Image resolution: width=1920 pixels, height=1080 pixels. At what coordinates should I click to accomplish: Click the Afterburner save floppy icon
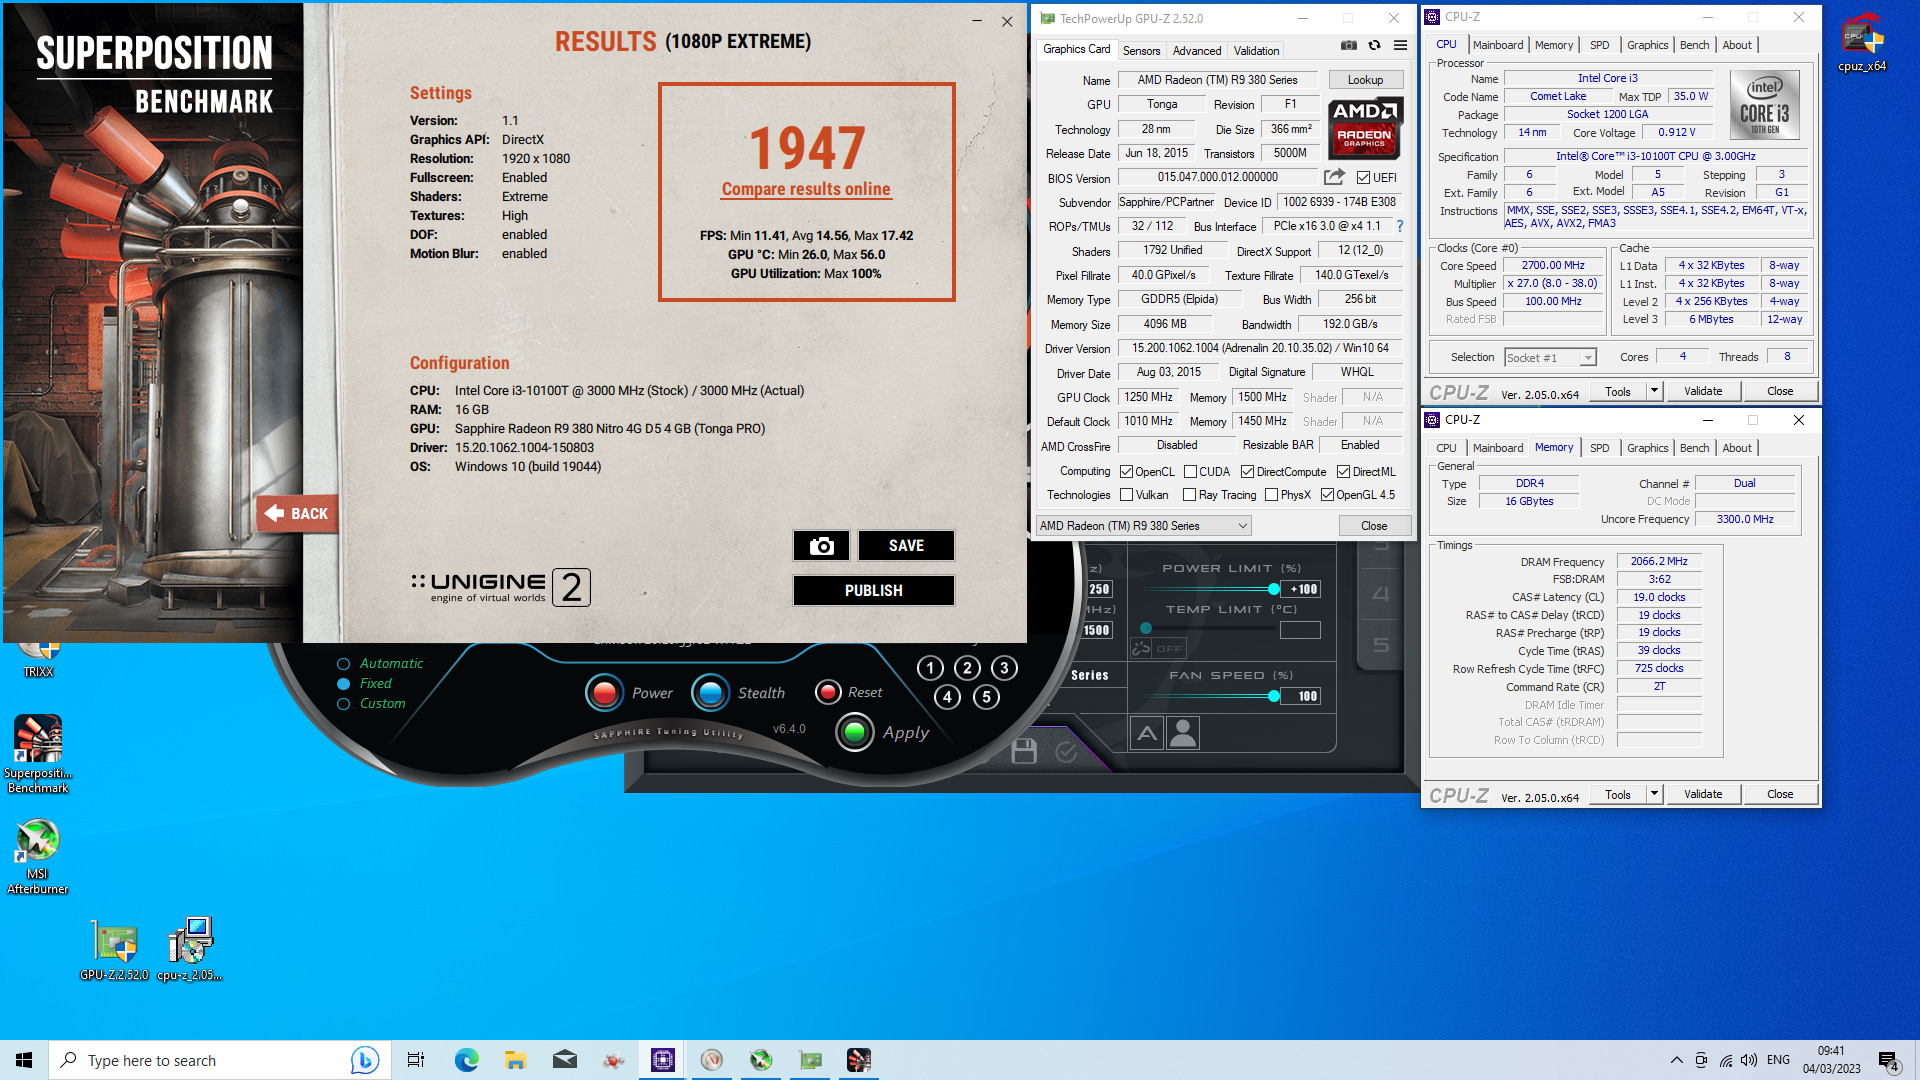[1024, 751]
